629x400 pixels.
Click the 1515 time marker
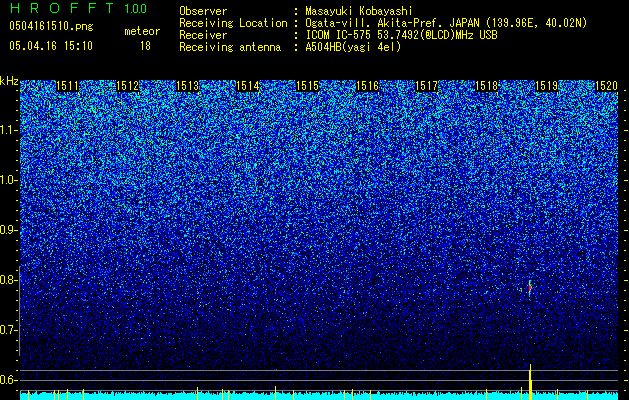click(x=307, y=86)
